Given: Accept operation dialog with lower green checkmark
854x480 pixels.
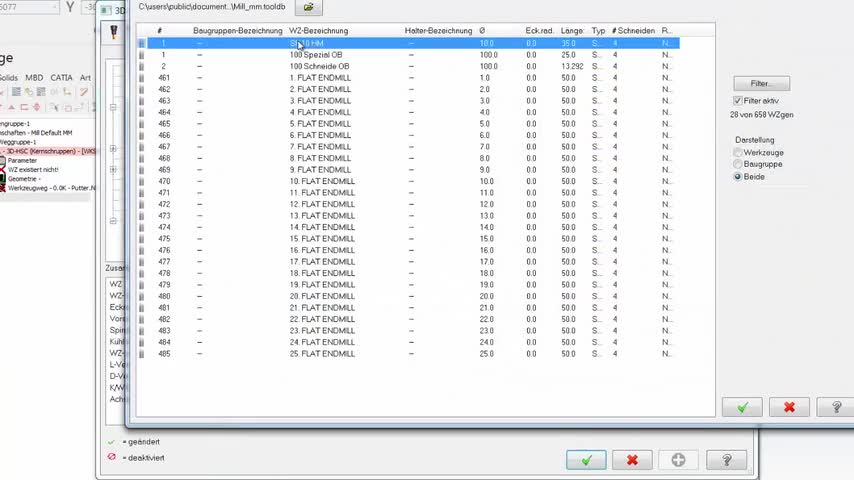Looking at the screenshot, I should pyautogui.click(x=586, y=460).
